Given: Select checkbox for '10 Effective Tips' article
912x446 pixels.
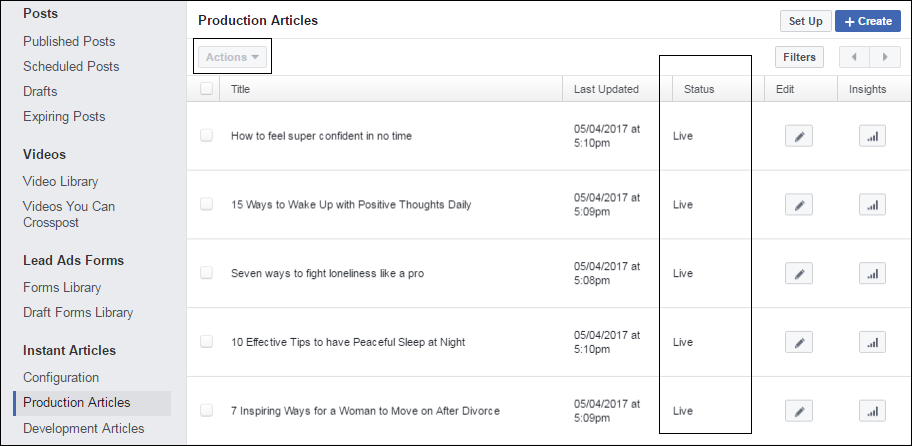Looking at the screenshot, I should tap(206, 341).
